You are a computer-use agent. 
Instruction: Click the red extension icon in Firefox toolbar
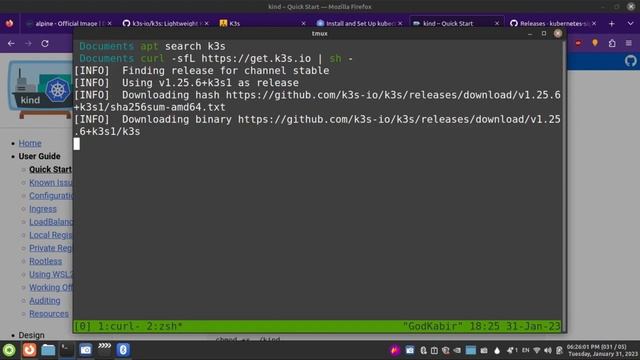(x=579, y=43)
